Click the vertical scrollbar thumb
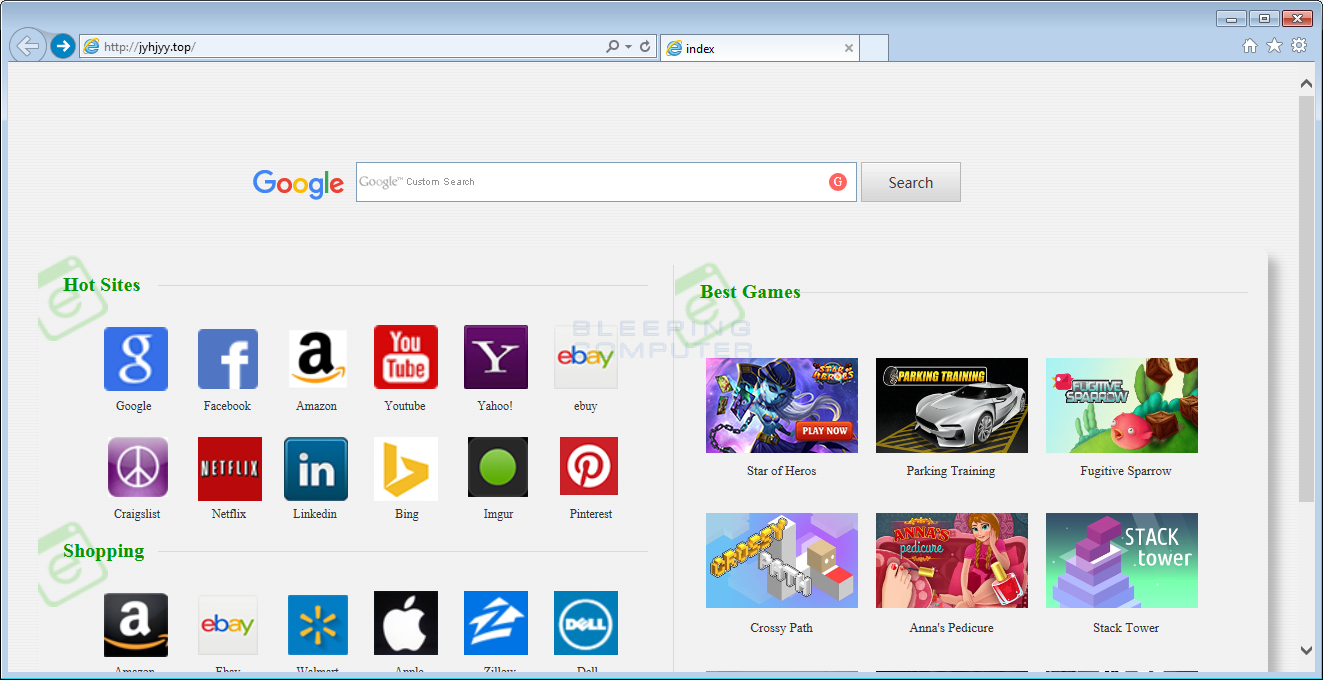 pos(1306,298)
